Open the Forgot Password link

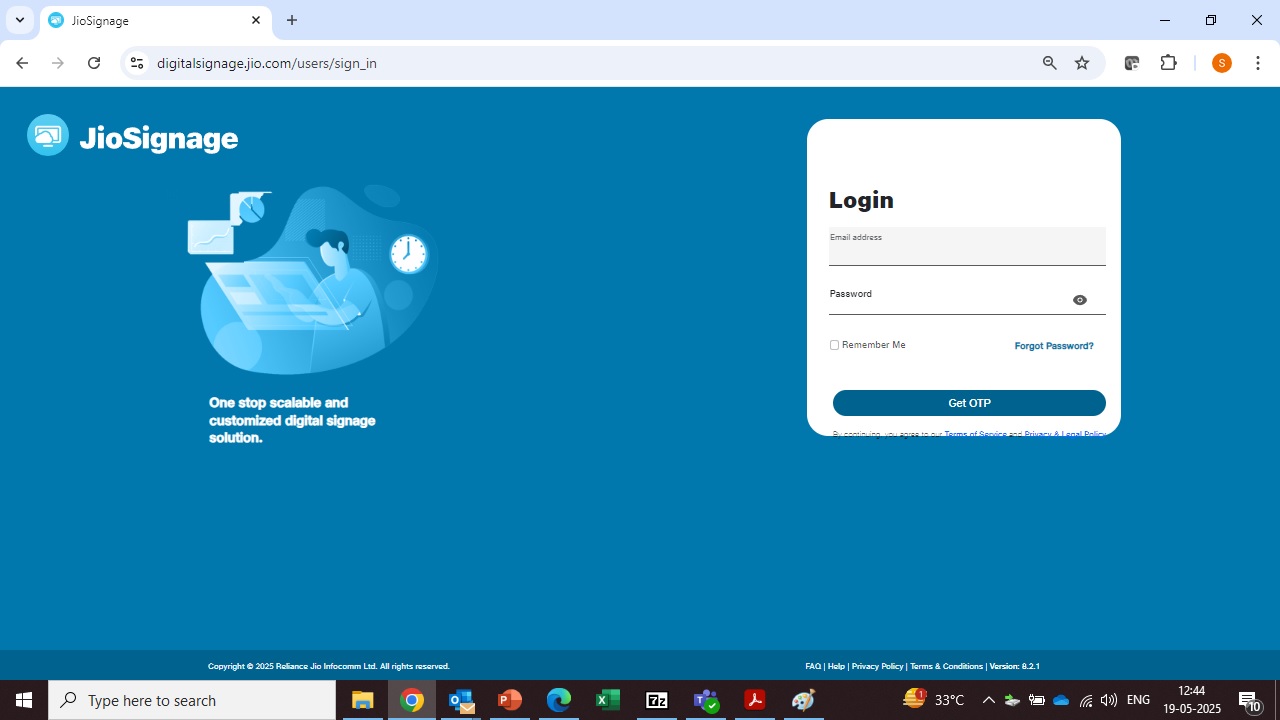(x=1054, y=346)
